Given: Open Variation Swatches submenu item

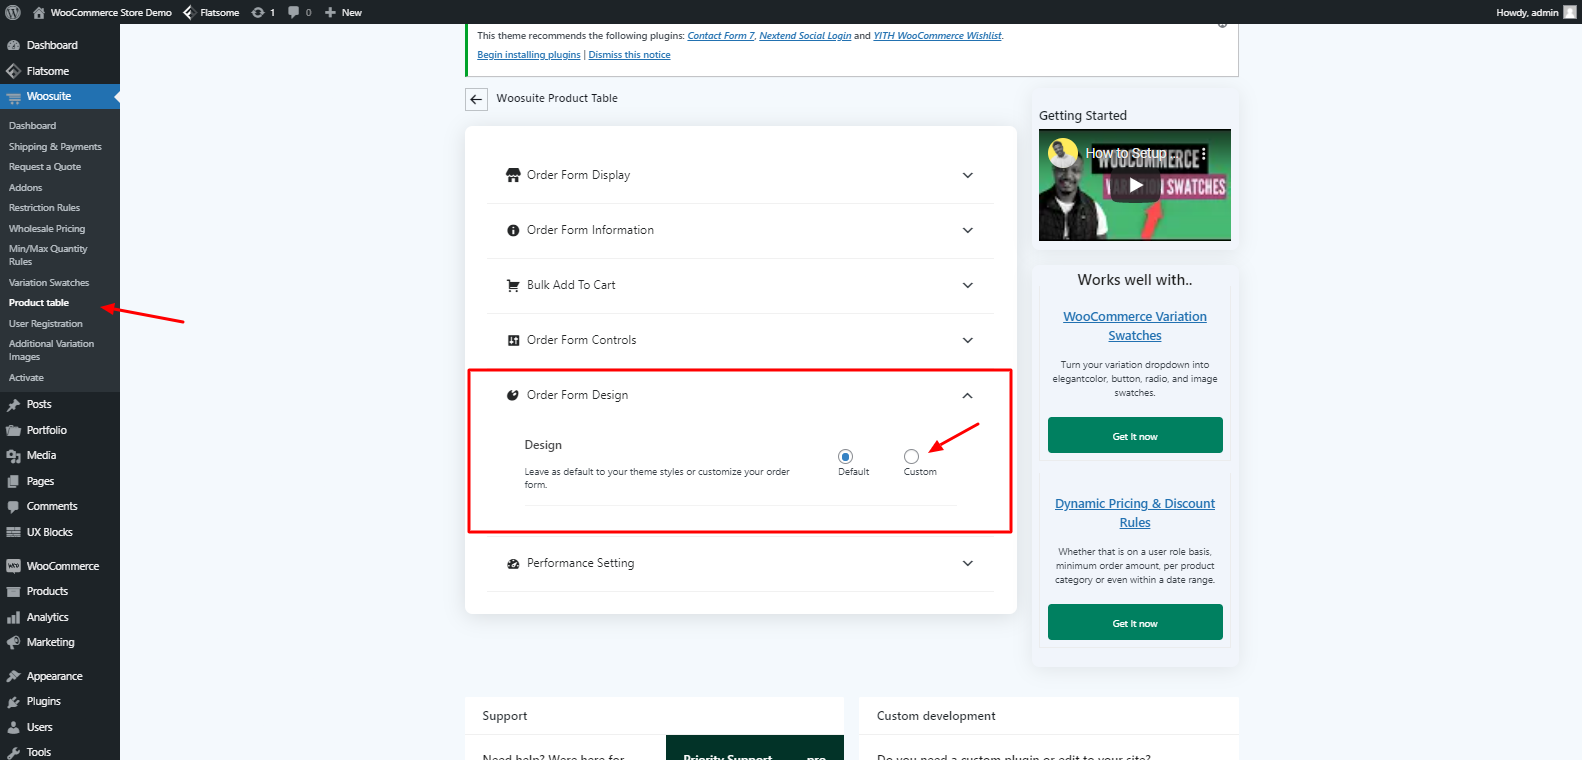Looking at the screenshot, I should point(49,283).
